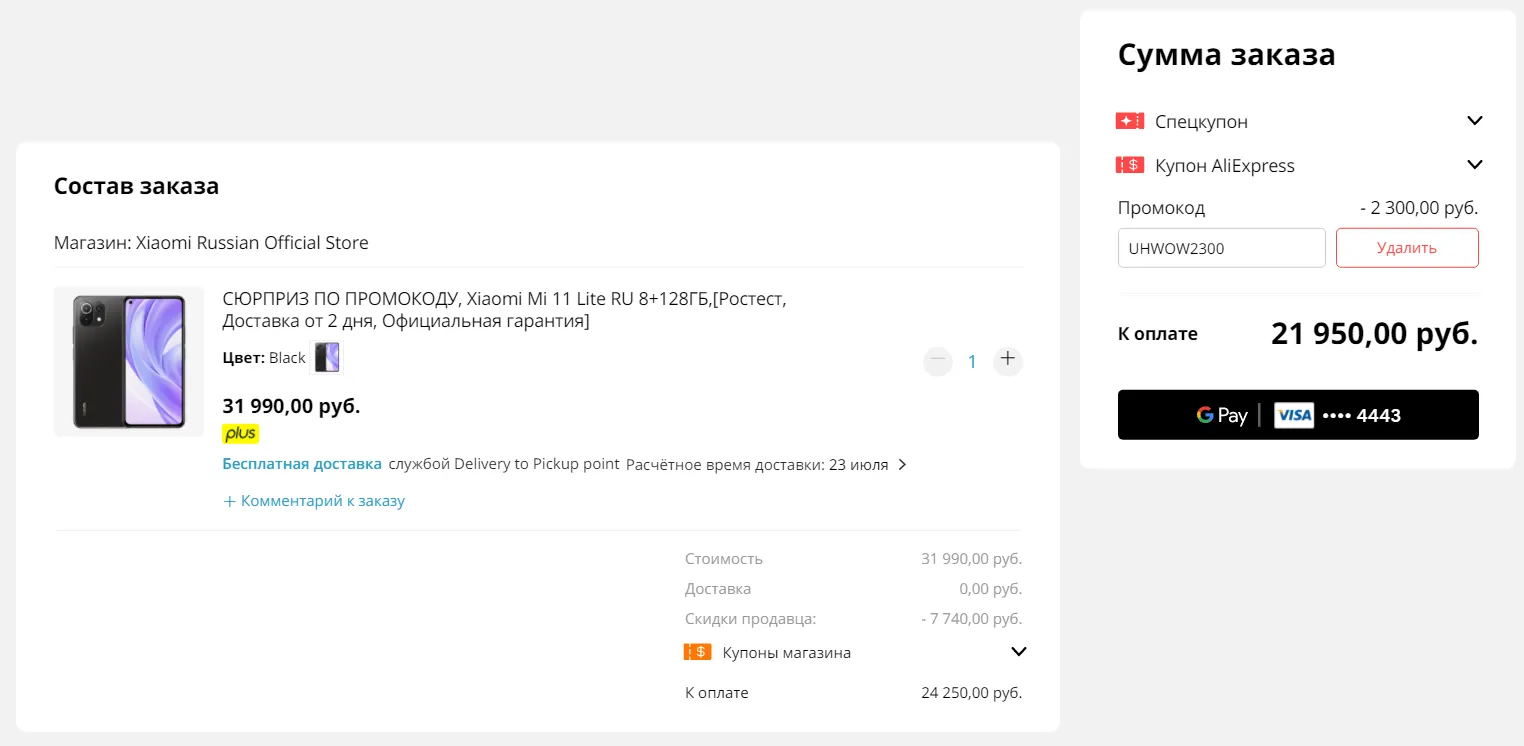Expand the Купон AliExpress dropdown
This screenshot has width=1524, height=746.
1474,165
